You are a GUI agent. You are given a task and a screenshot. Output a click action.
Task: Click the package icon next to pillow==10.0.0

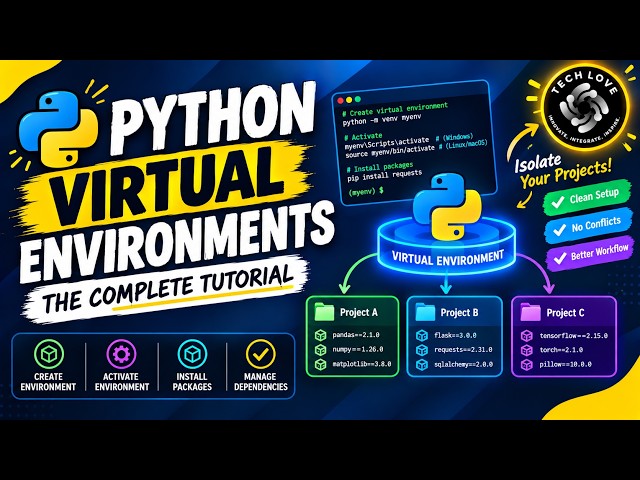click(x=527, y=364)
